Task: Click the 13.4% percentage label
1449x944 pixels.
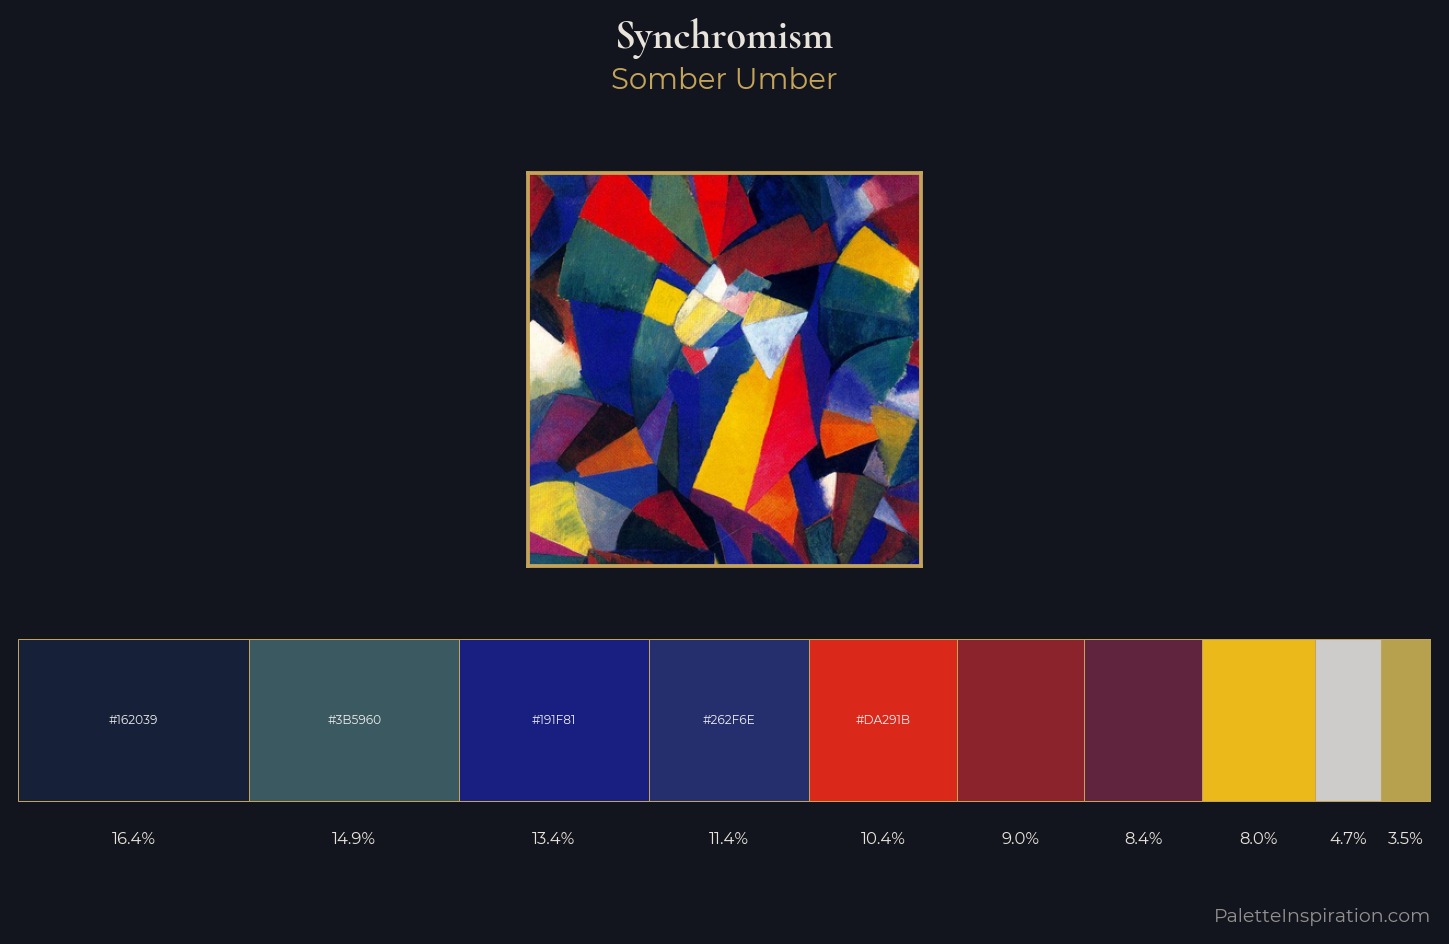Action: [553, 838]
